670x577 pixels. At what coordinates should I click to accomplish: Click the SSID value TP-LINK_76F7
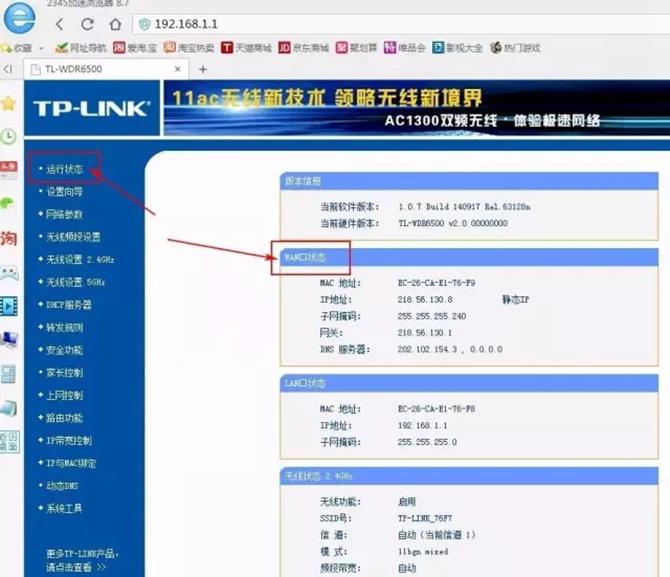click(x=425, y=518)
